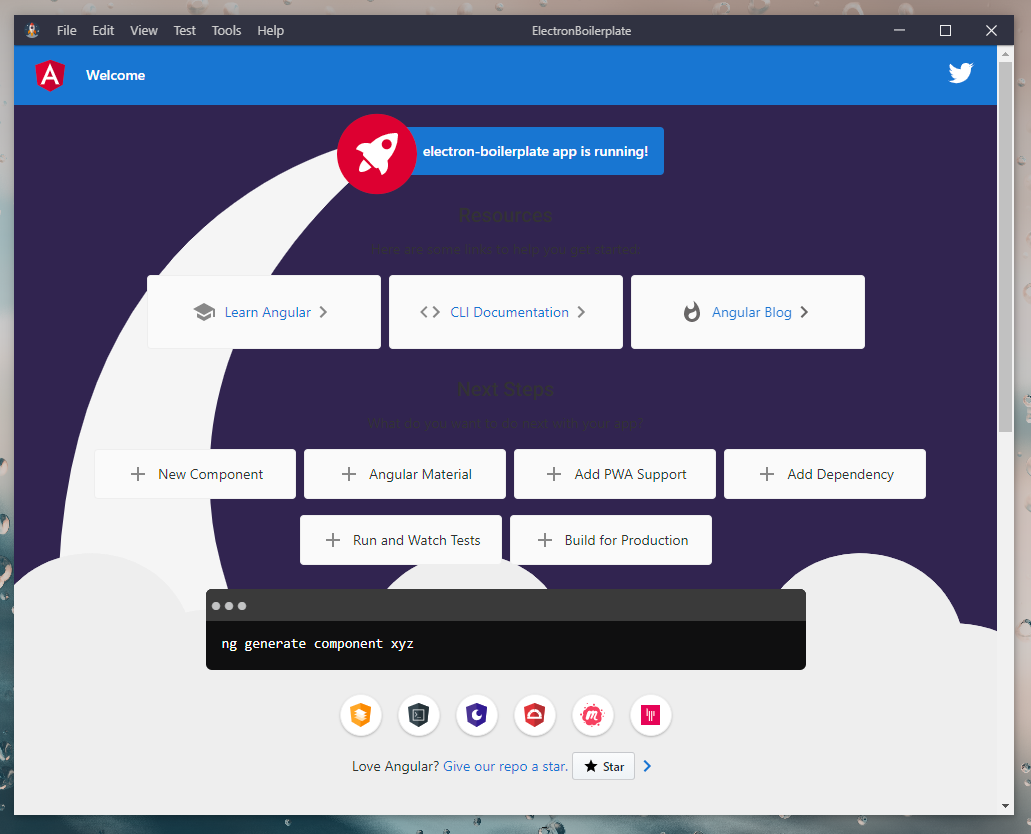Close the ElectronBoilerplate window
The height and width of the screenshot is (834, 1031).
point(992,30)
